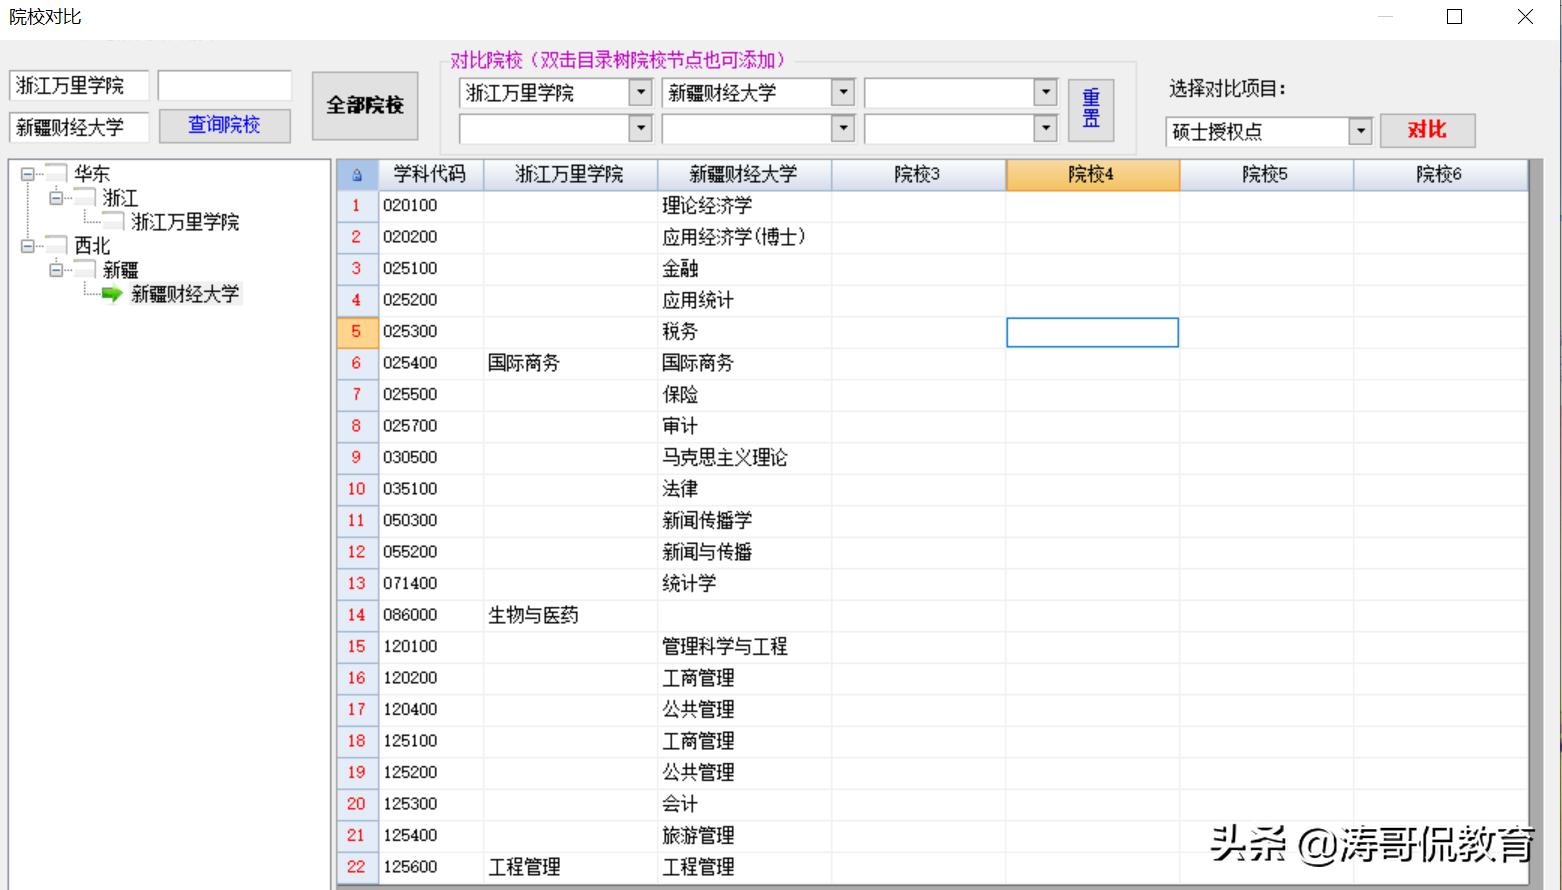Open the 浙江万里学院 comparison school dropdown

tap(640, 92)
